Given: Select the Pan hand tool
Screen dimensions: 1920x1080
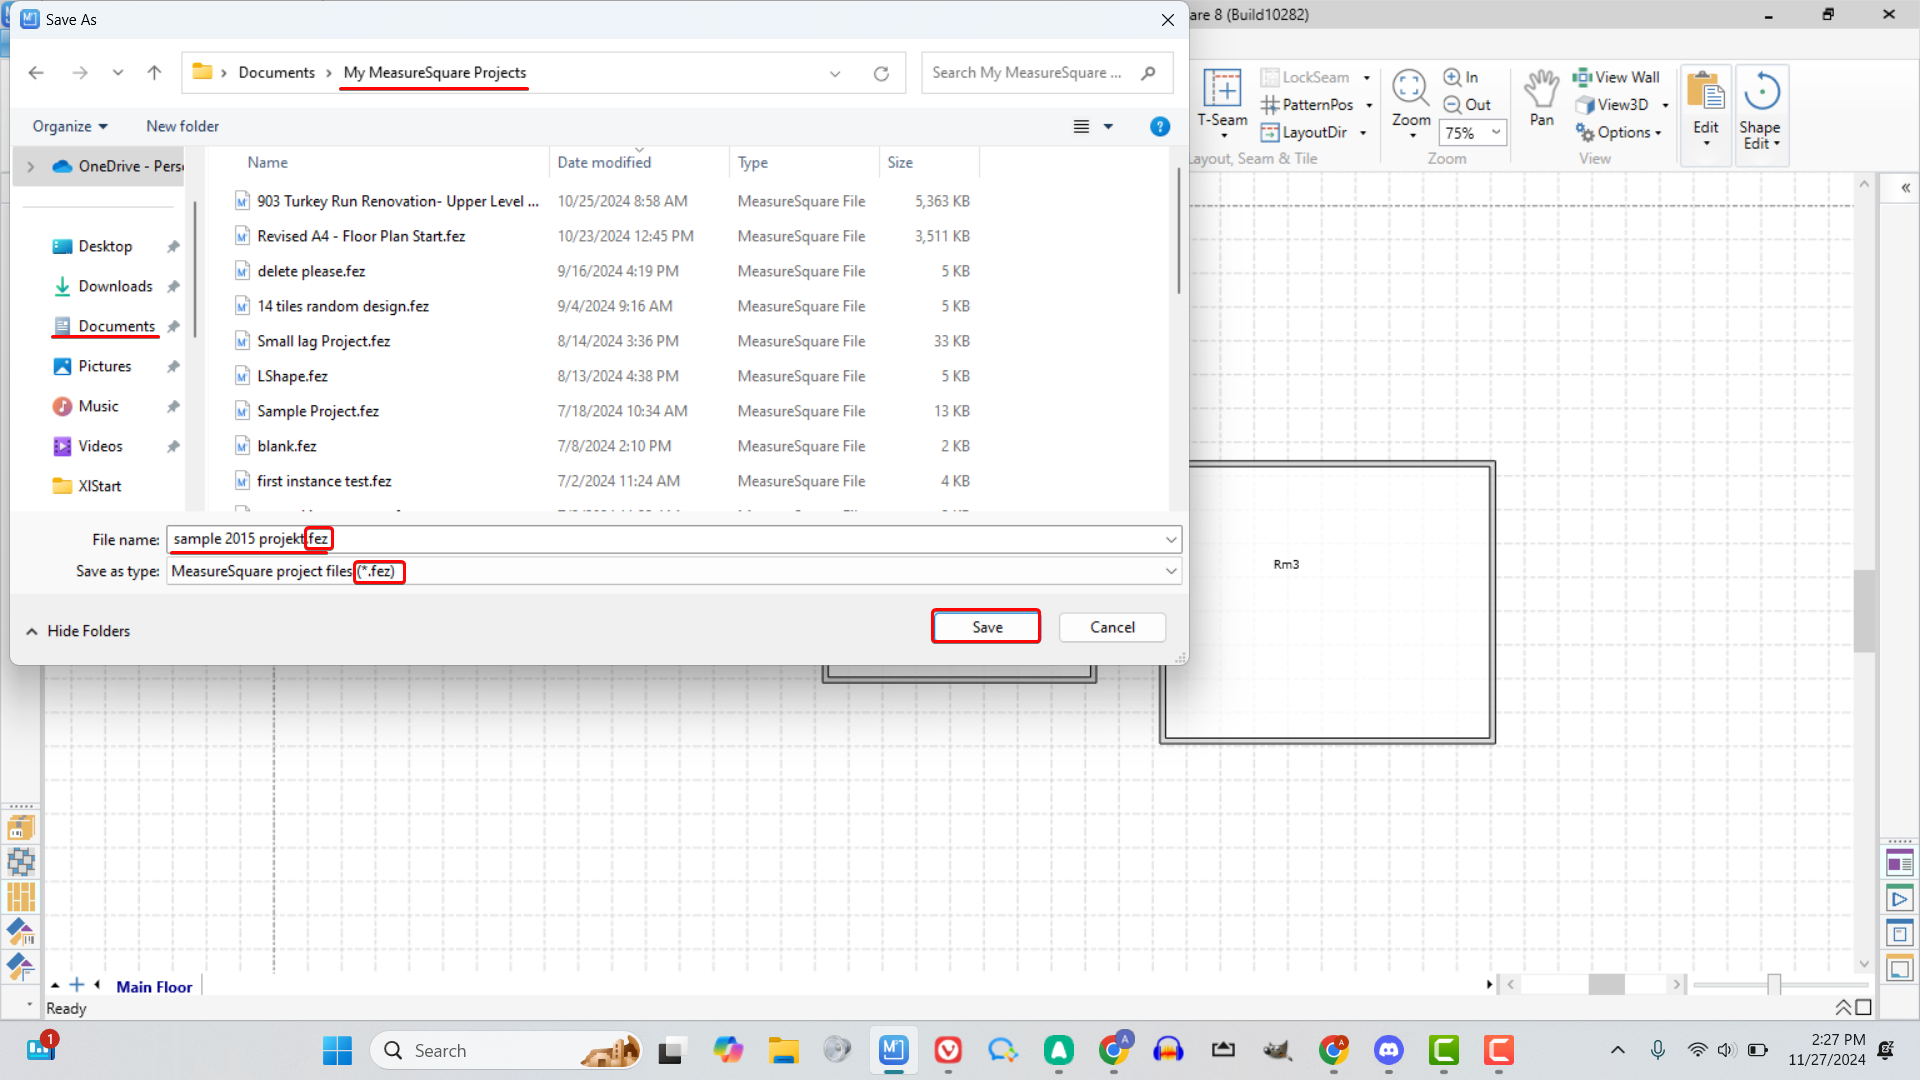Looking at the screenshot, I should tap(1541, 92).
